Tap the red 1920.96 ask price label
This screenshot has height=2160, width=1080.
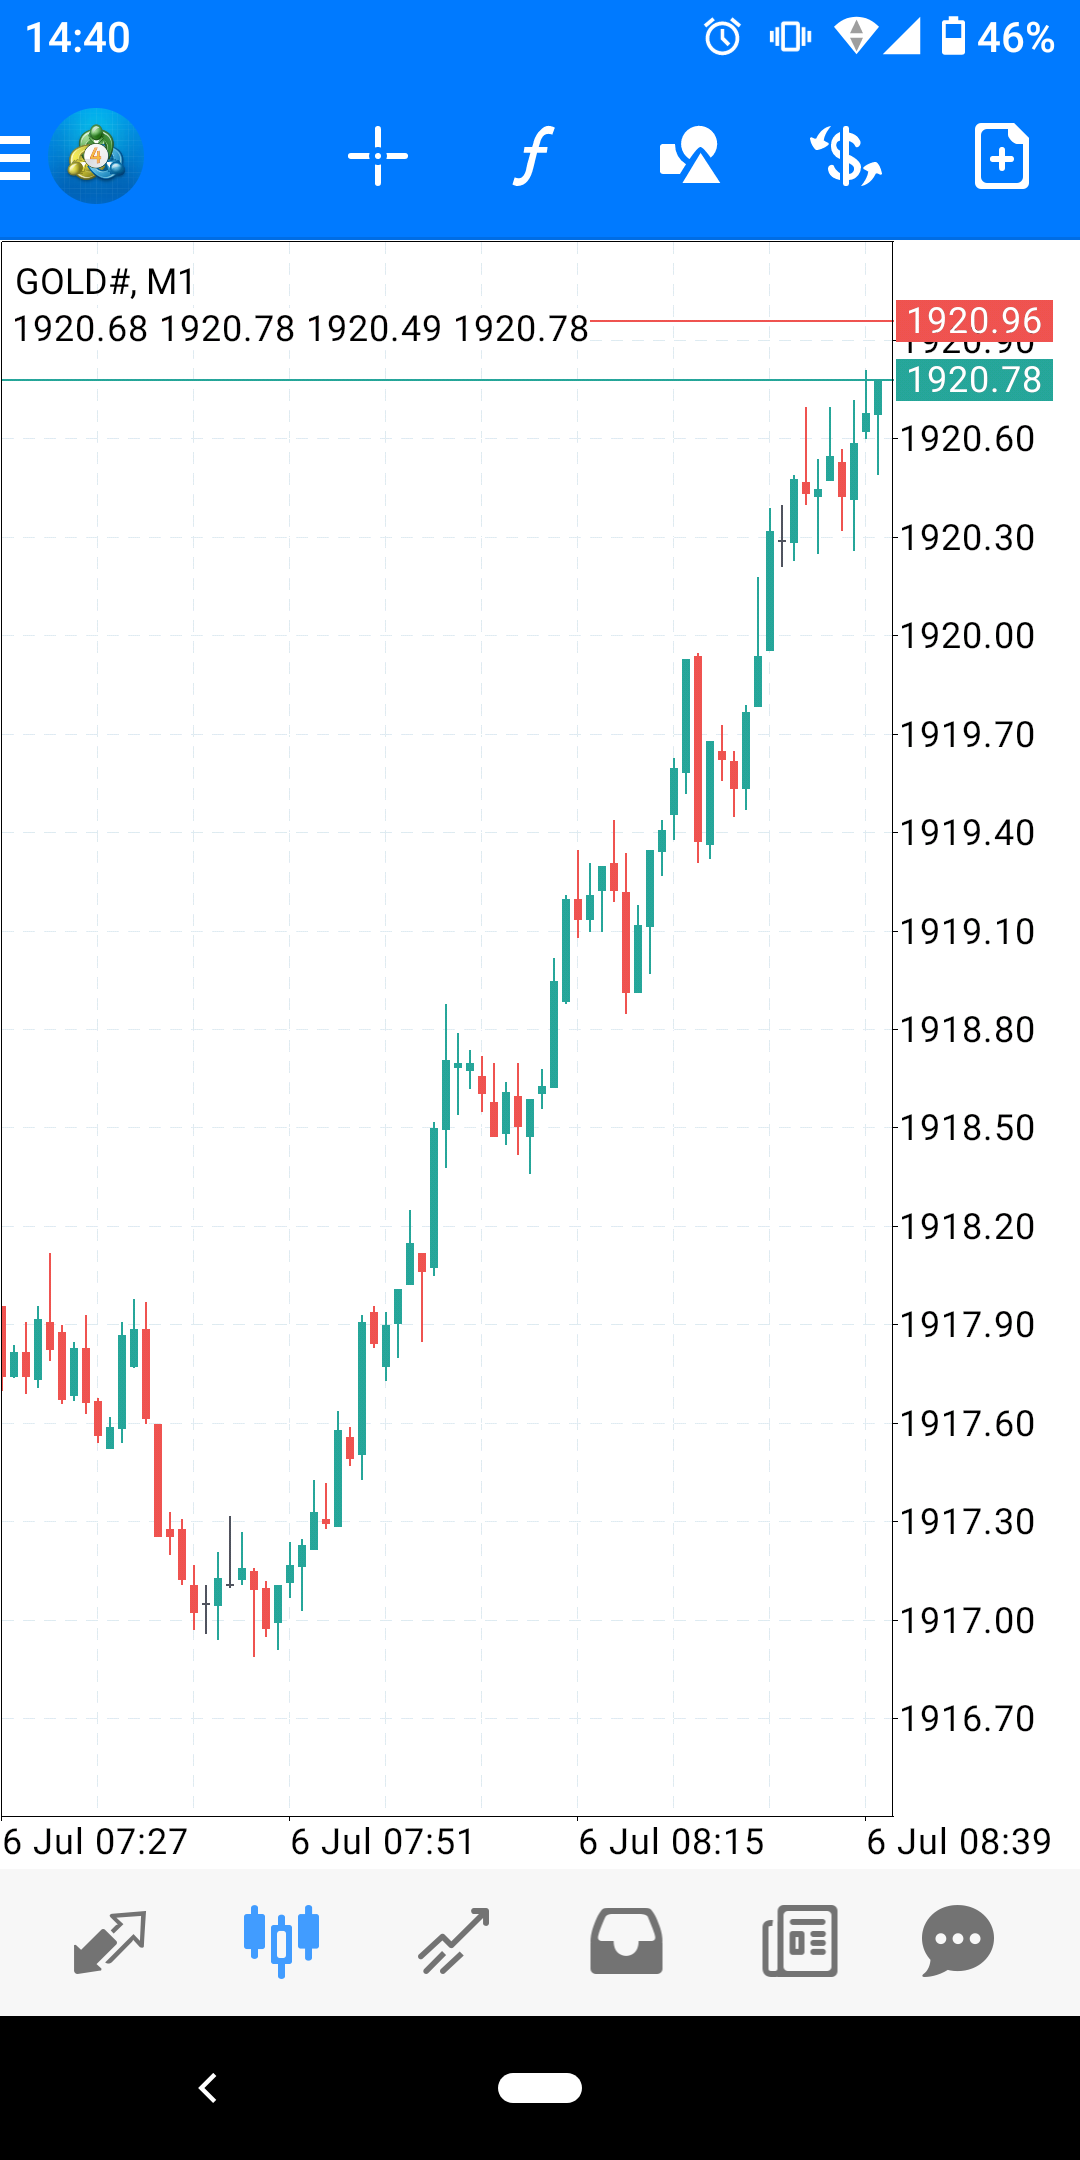973,321
